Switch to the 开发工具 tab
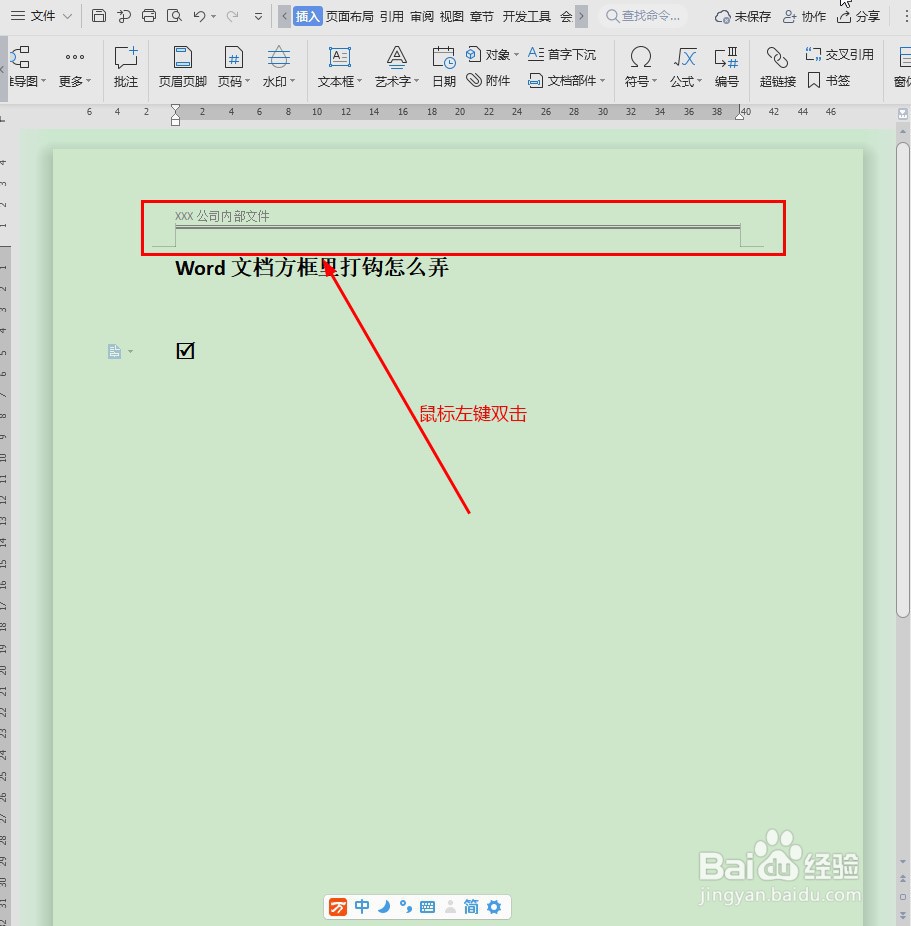911x926 pixels. pos(527,17)
